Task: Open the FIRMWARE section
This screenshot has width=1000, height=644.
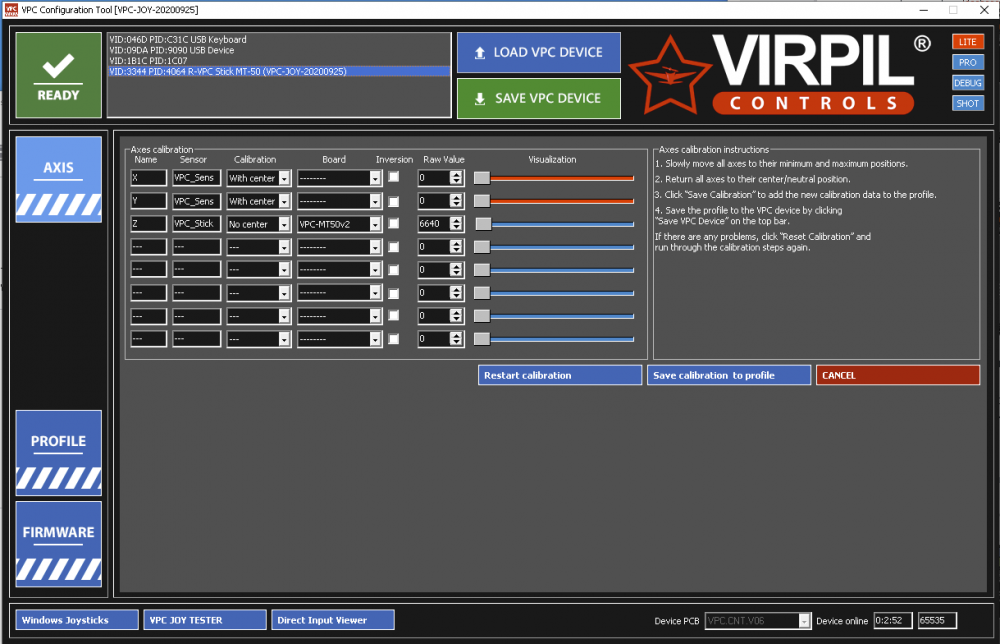Action: [x=59, y=544]
